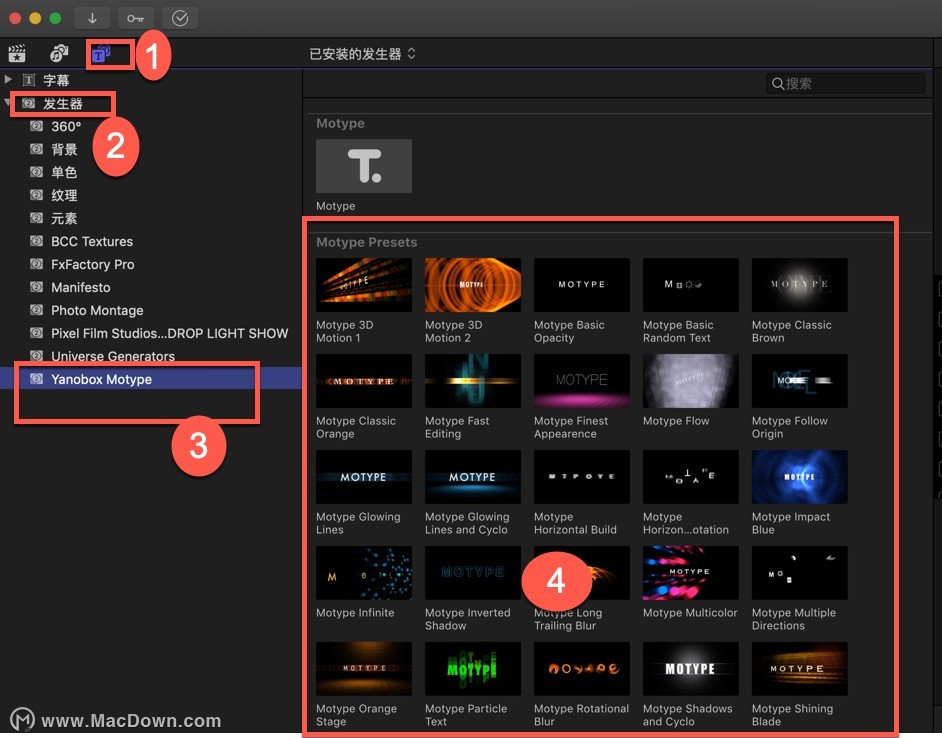The image size is (942, 738).
Task: Choose the Motype 3D Motion 2 preset
Action: click(x=473, y=285)
